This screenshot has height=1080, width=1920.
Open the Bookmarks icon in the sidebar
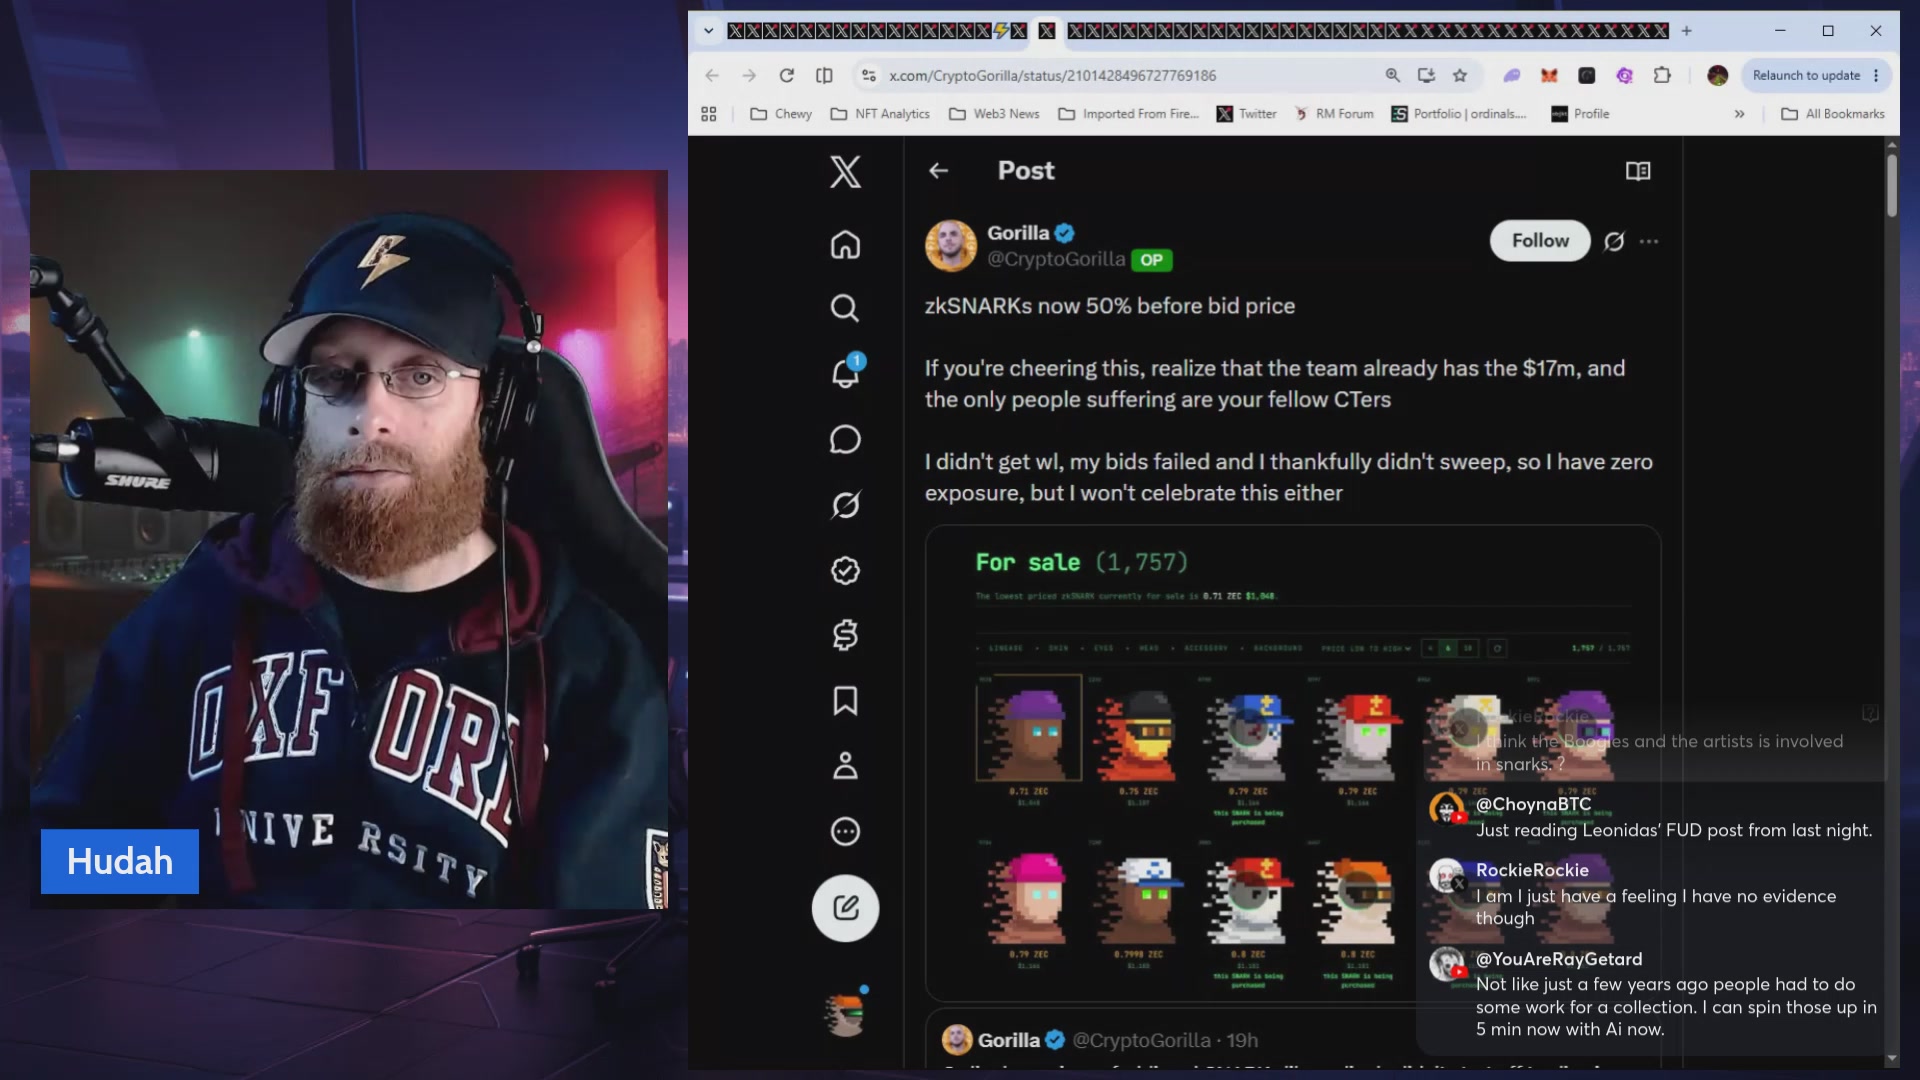click(845, 701)
